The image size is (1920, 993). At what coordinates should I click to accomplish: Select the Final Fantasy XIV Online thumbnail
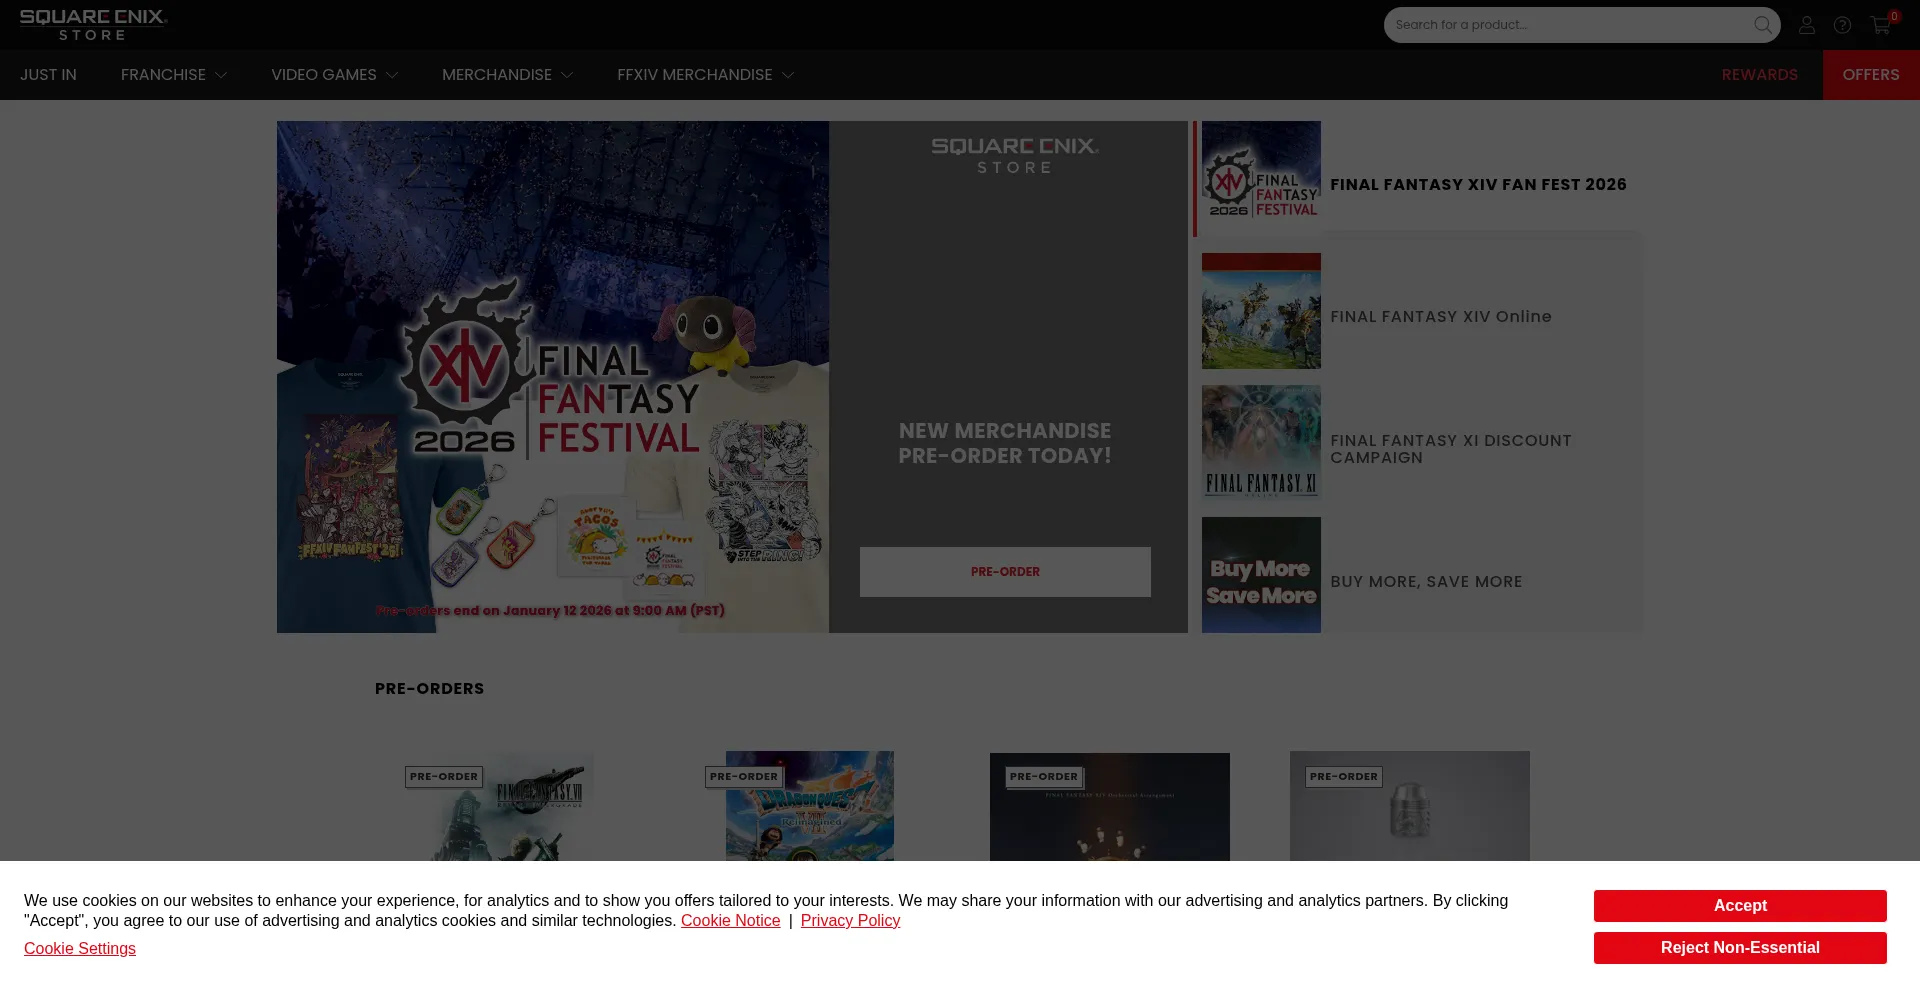coord(1261,311)
